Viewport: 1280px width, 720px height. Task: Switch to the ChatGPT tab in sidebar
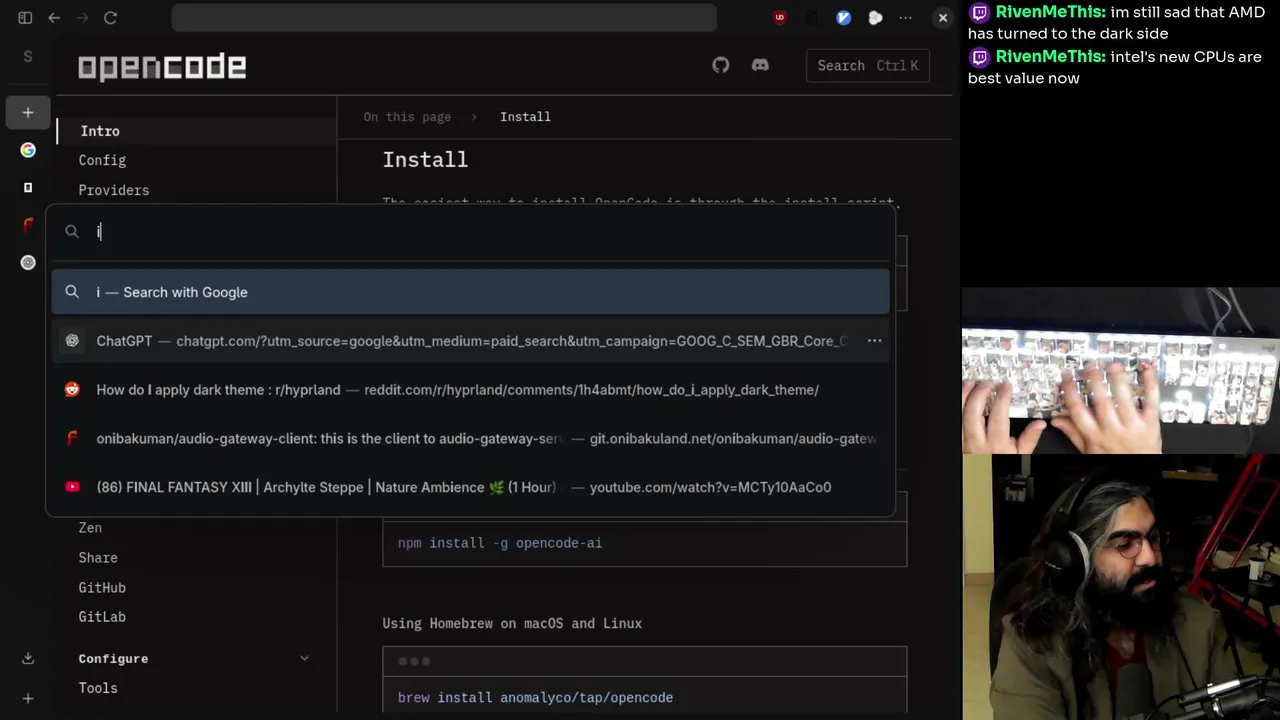(x=28, y=262)
